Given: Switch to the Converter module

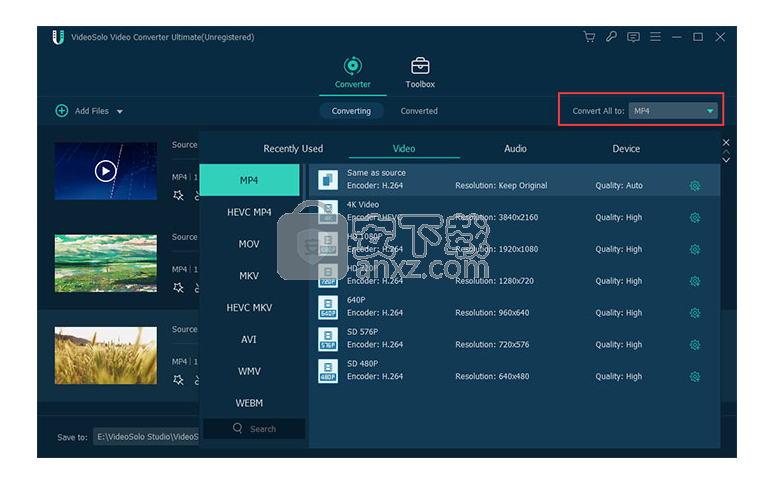Looking at the screenshot, I should coord(353,73).
